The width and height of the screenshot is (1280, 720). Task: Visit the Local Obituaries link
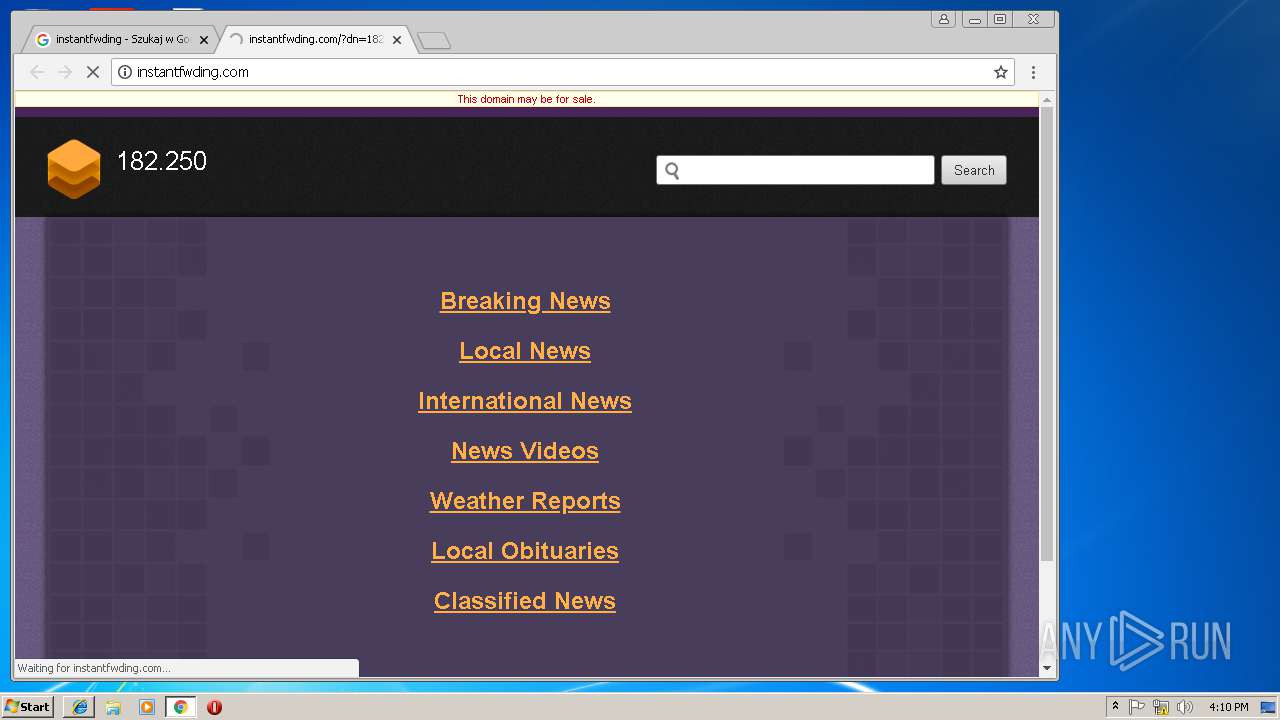(x=525, y=551)
